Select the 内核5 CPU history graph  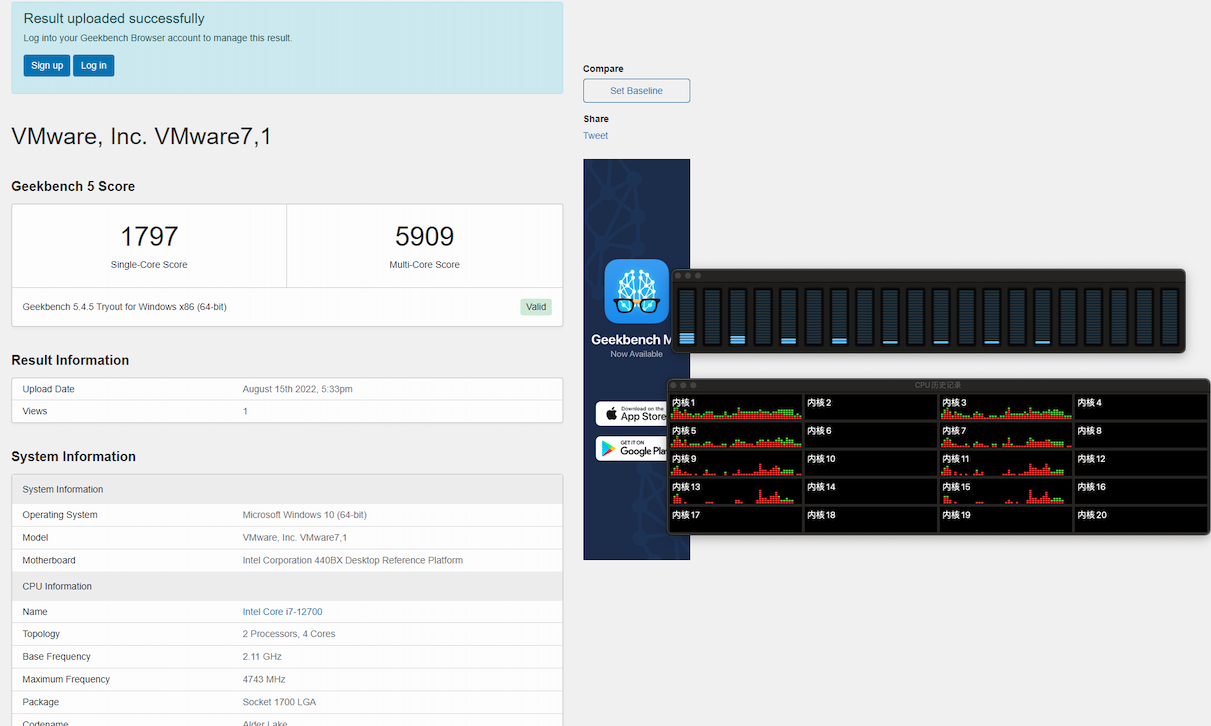pyautogui.click(x=735, y=436)
